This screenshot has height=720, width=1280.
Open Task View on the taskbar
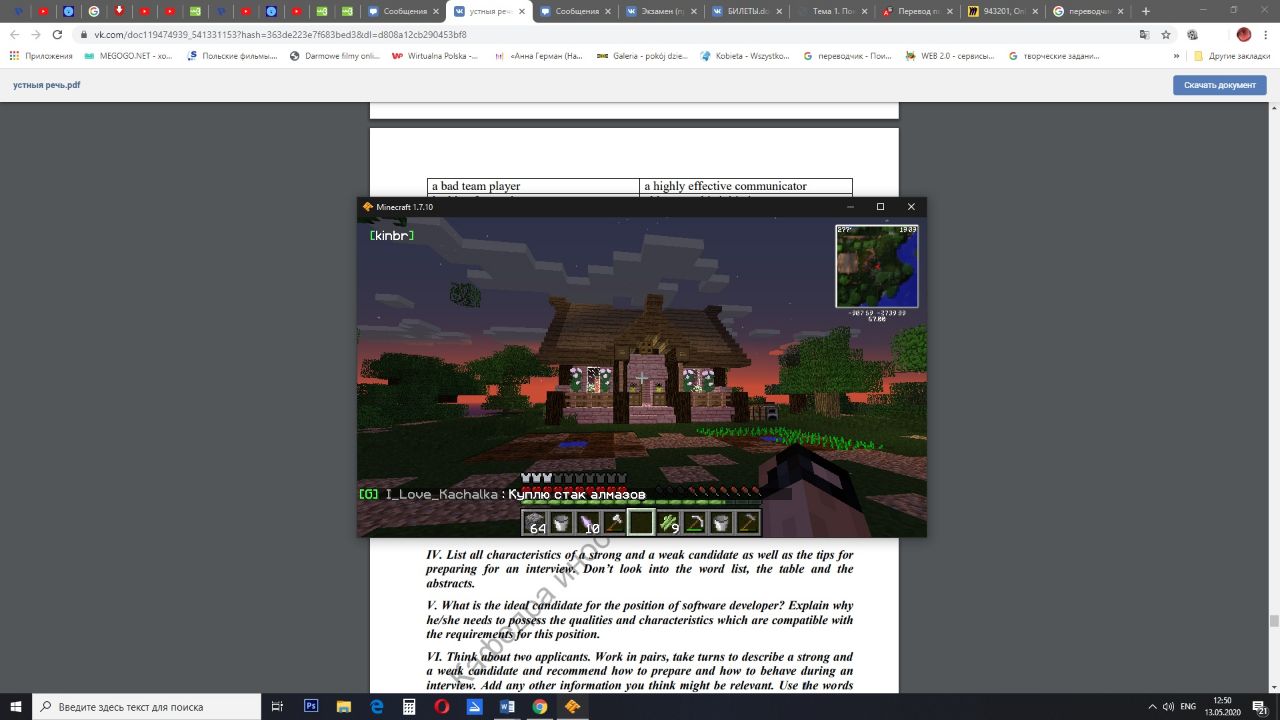click(278, 706)
